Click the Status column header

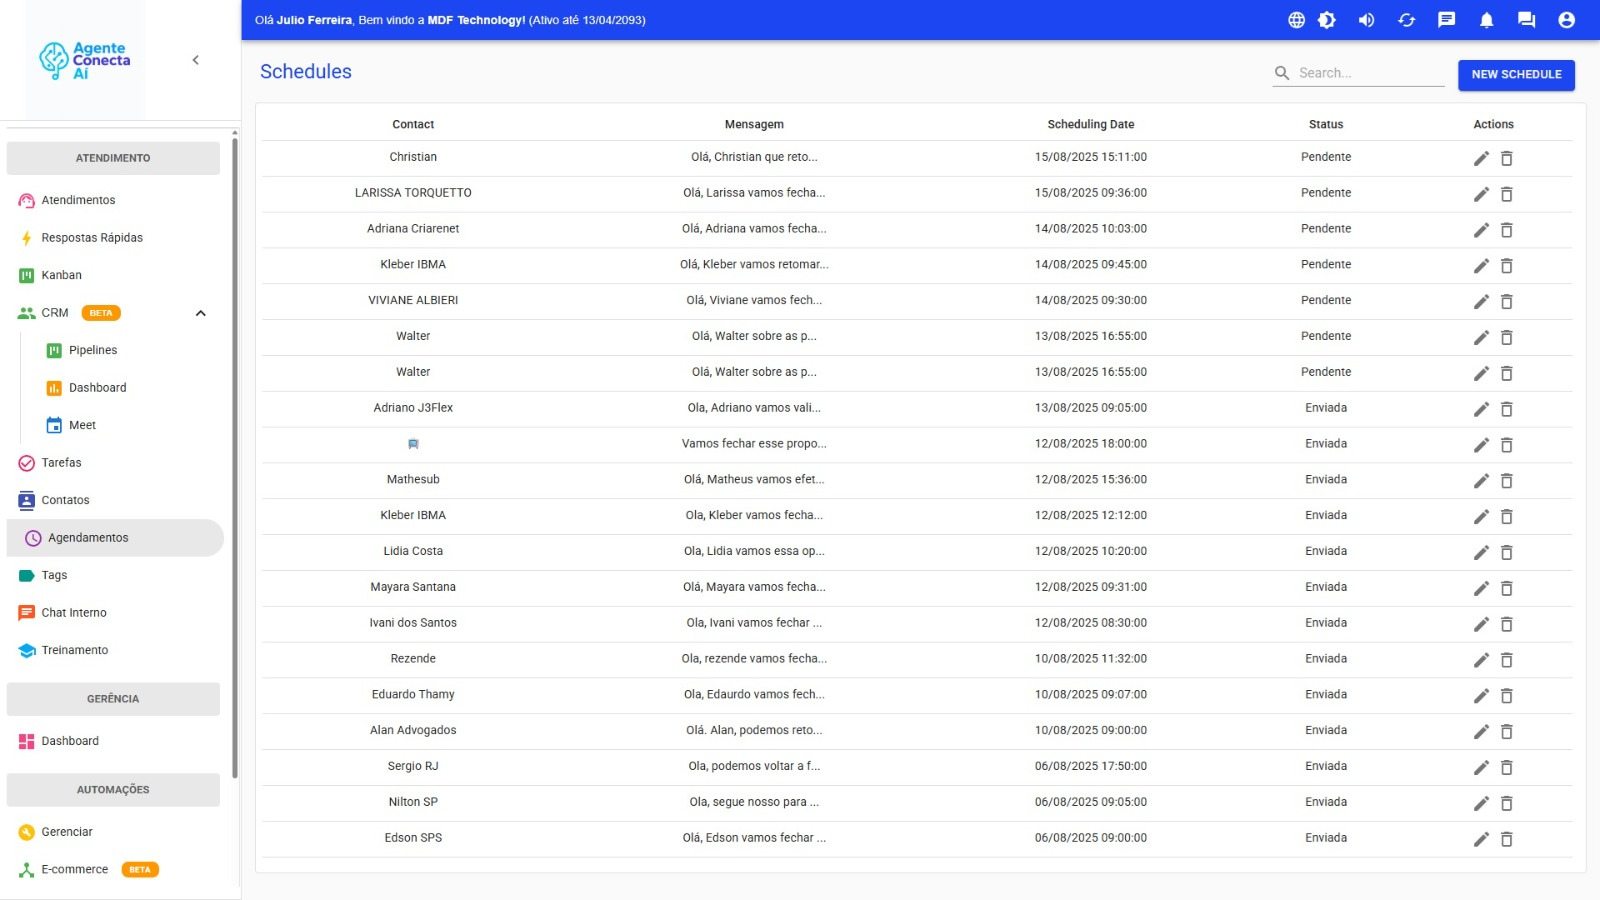[x=1326, y=125]
